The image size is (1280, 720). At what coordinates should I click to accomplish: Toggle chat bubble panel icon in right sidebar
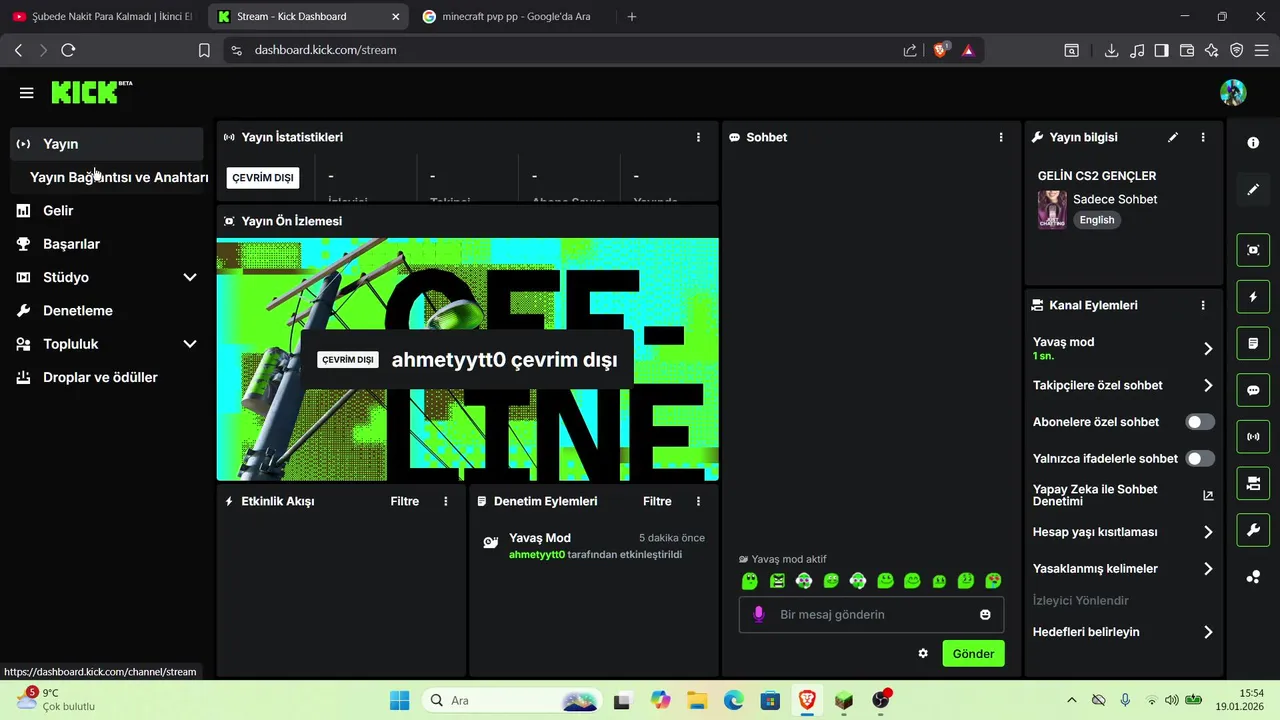1253,390
